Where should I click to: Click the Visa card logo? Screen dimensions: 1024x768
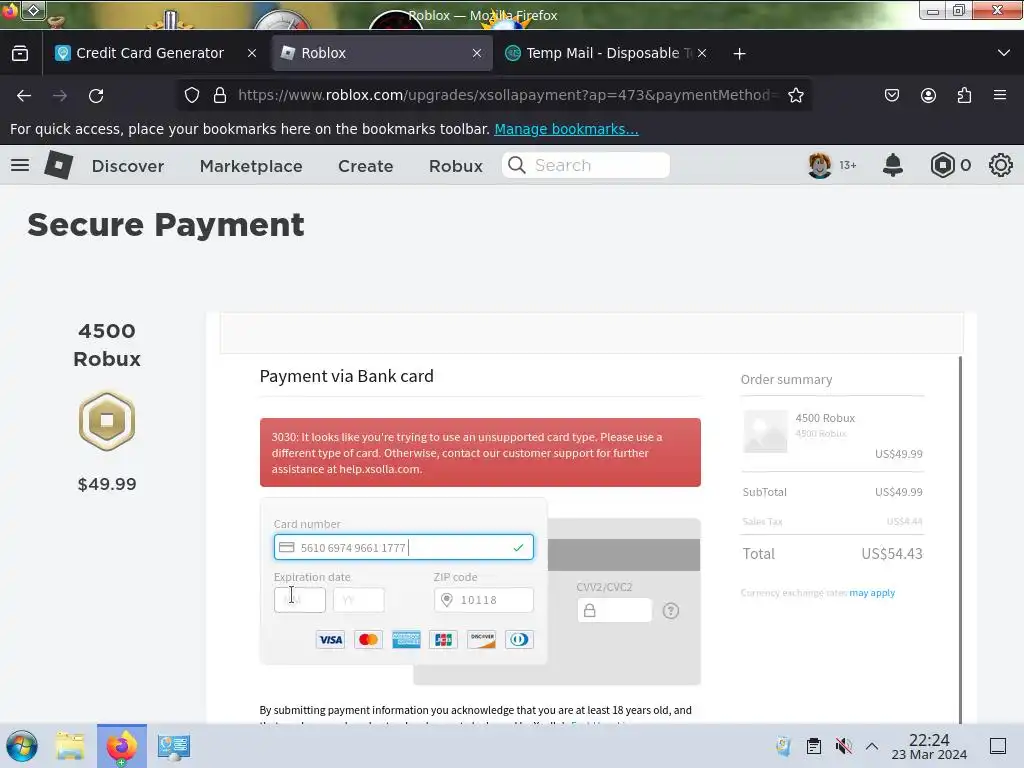point(330,639)
